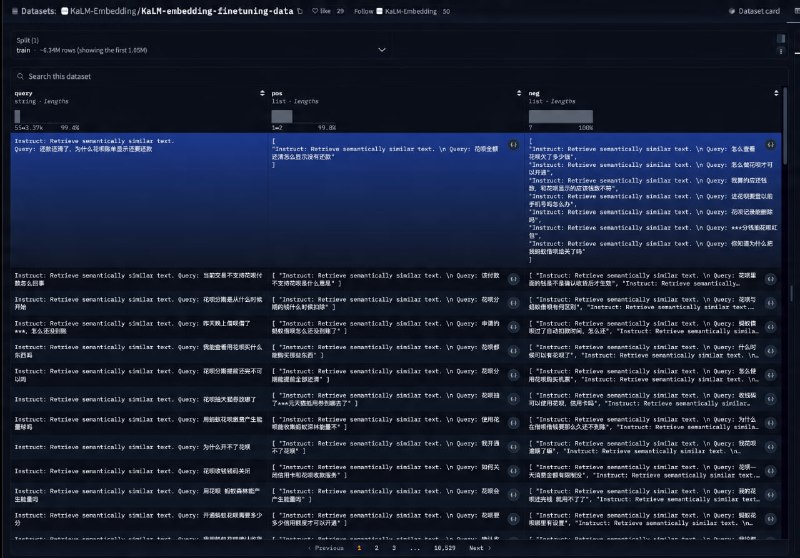Click the train split row count text
The image size is (800, 558).
click(x=93, y=50)
